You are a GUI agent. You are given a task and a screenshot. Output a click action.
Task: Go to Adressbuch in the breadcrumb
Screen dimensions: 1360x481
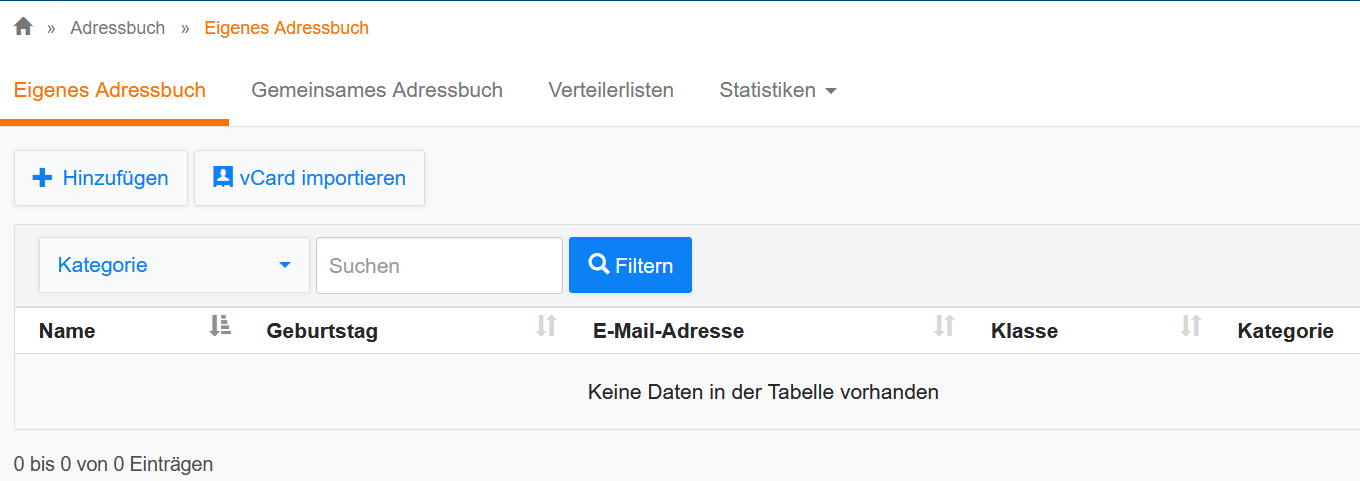pyautogui.click(x=117, y=28)
